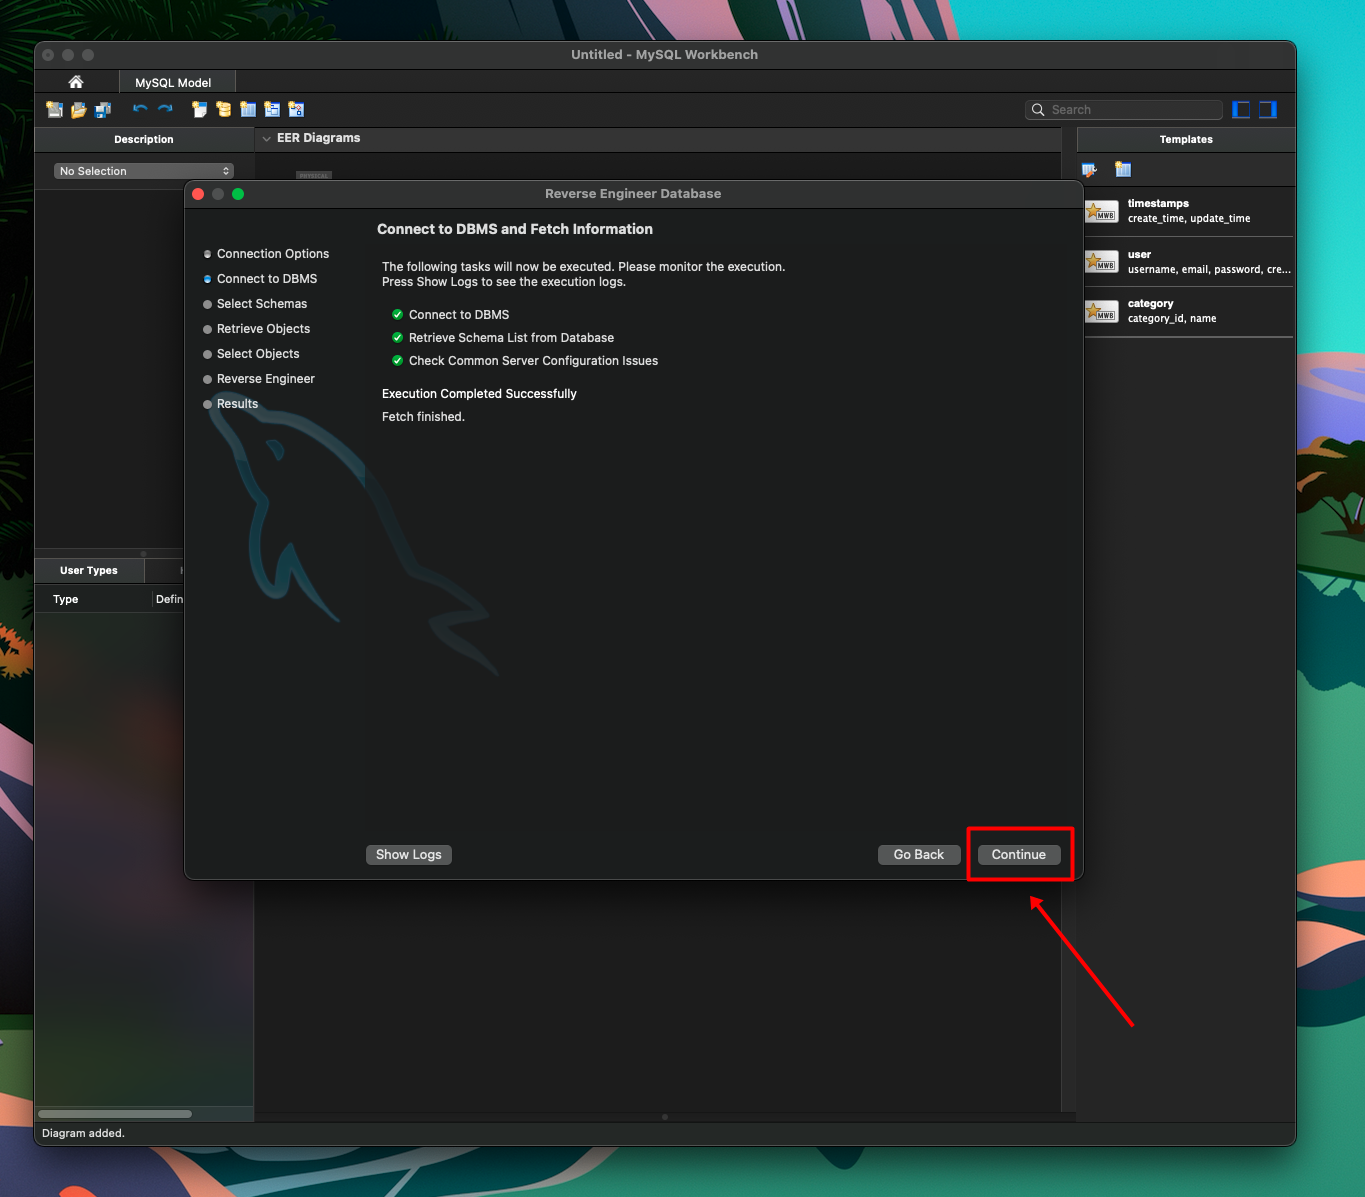Click the magnifier icon in Search field

click(1038, 110)
